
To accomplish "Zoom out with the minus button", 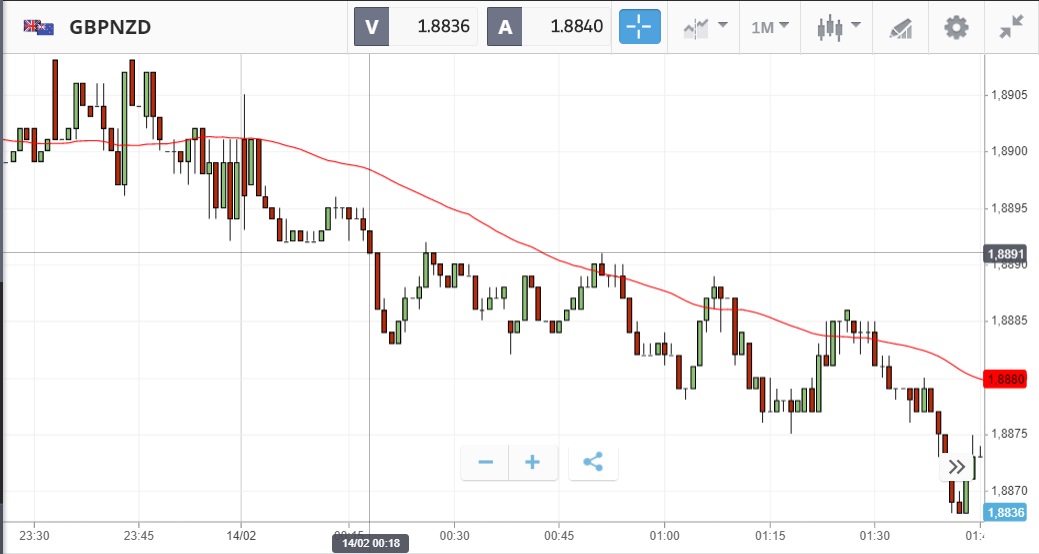I will [x=486, y=462].
